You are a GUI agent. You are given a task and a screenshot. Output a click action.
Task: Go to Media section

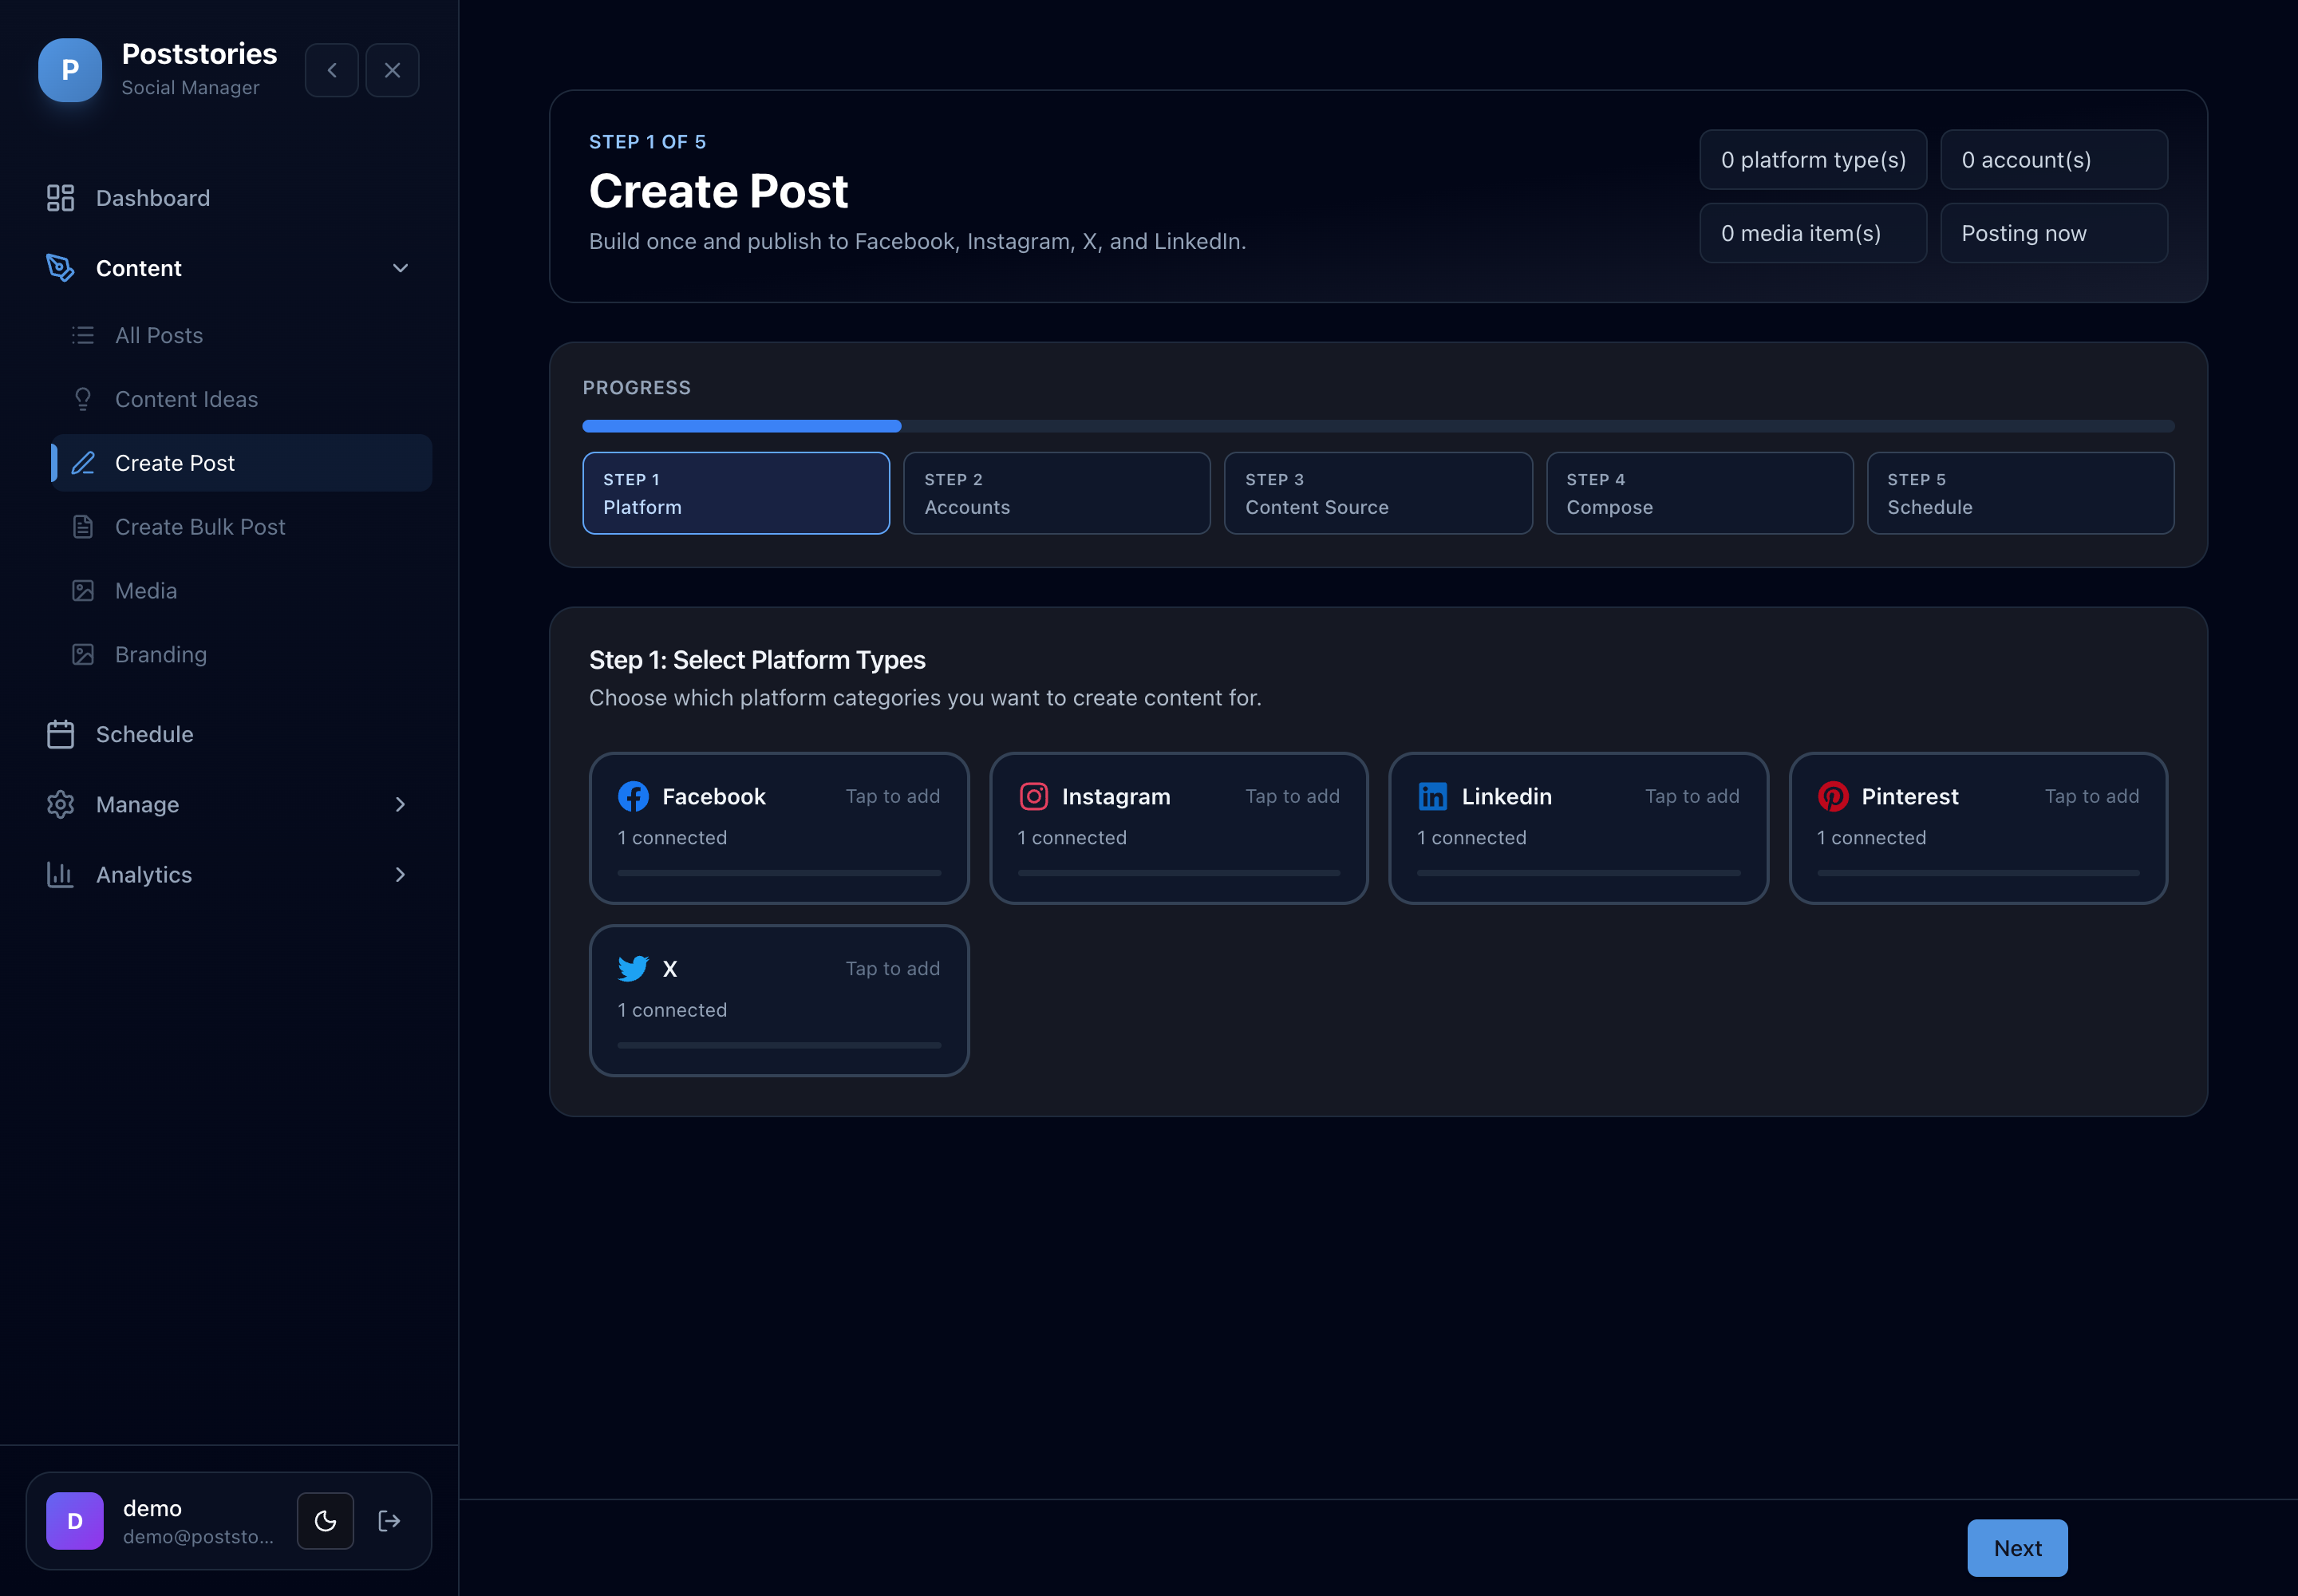(x=241, y=591)
